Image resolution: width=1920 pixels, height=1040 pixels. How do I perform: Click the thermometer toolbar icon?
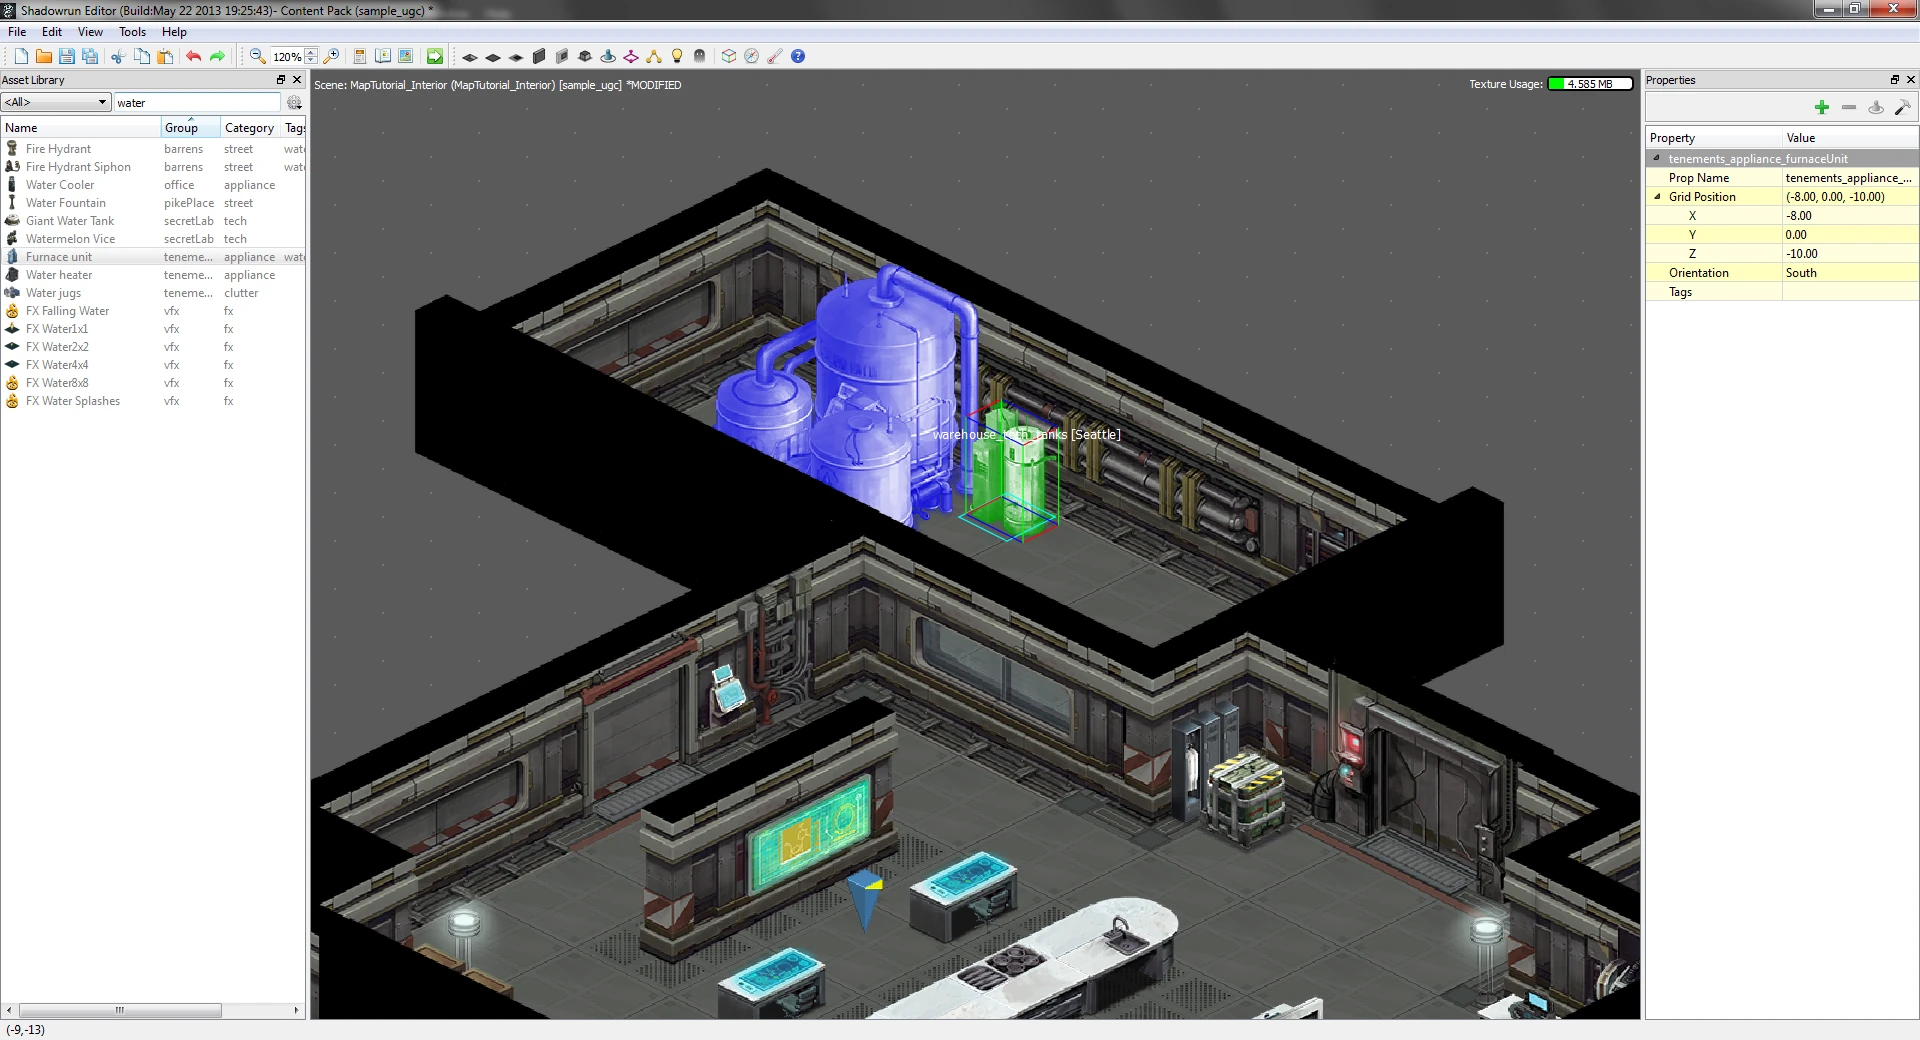tap(775, 57)
